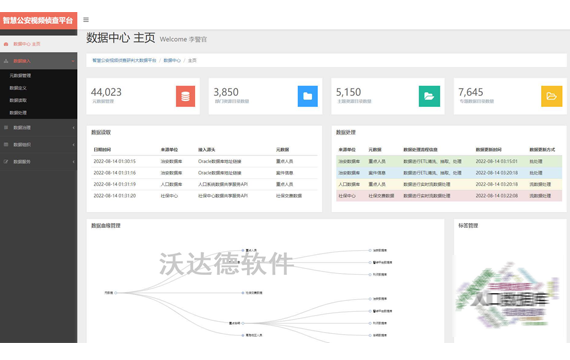
Task: Click the yellow folder icon on 7,645 card
Action: click(551, 96)
